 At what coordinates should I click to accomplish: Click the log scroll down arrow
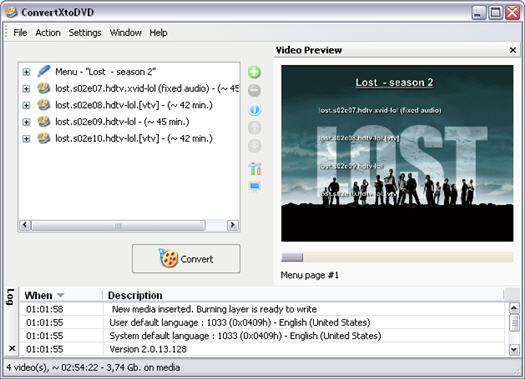(514, 350)
